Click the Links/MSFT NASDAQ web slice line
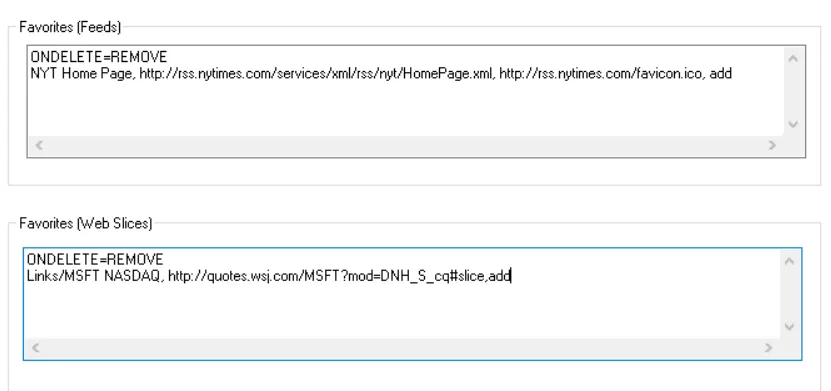This screenshot has width=831, height=391. pyautogui.click(x=269, y=276)
